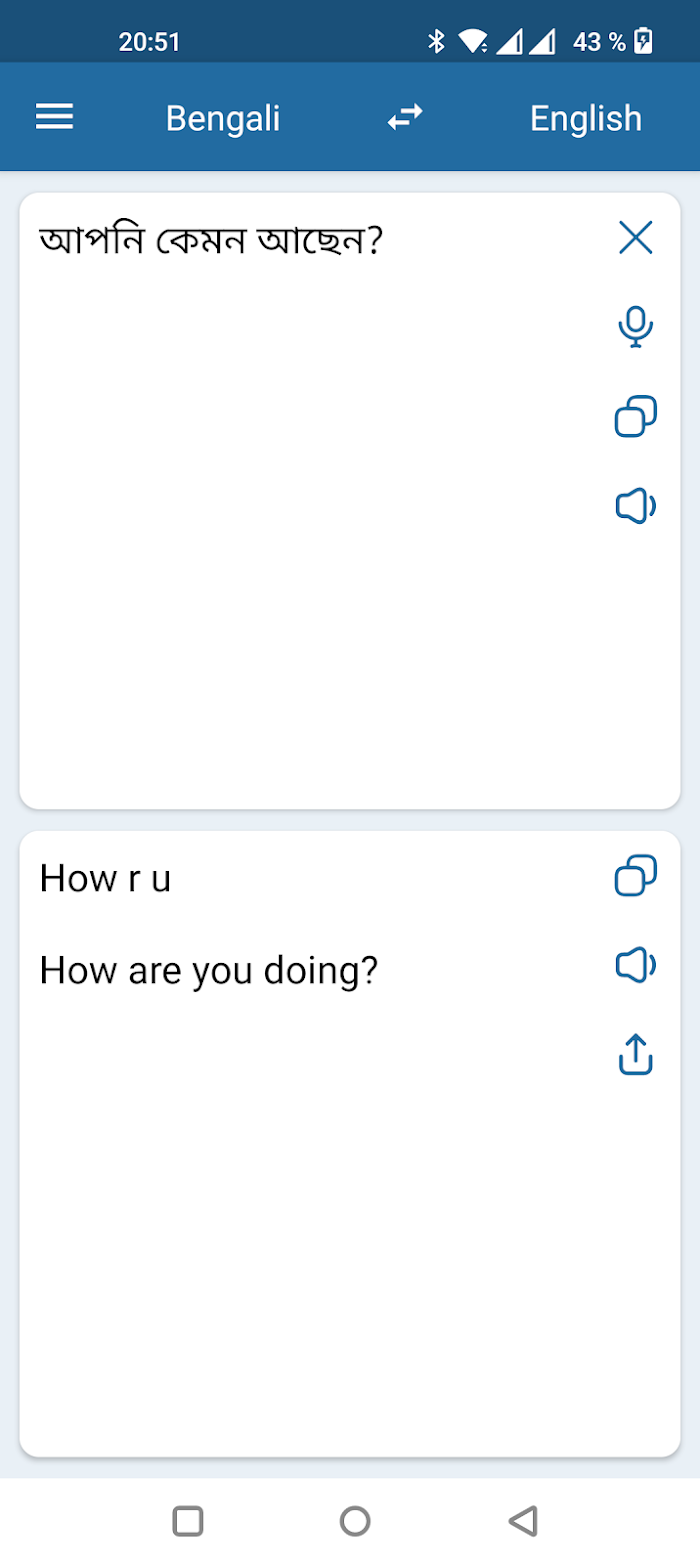Swap Bengali and English languages
The image size is (700, 1564).
click(x=405, y=118)
